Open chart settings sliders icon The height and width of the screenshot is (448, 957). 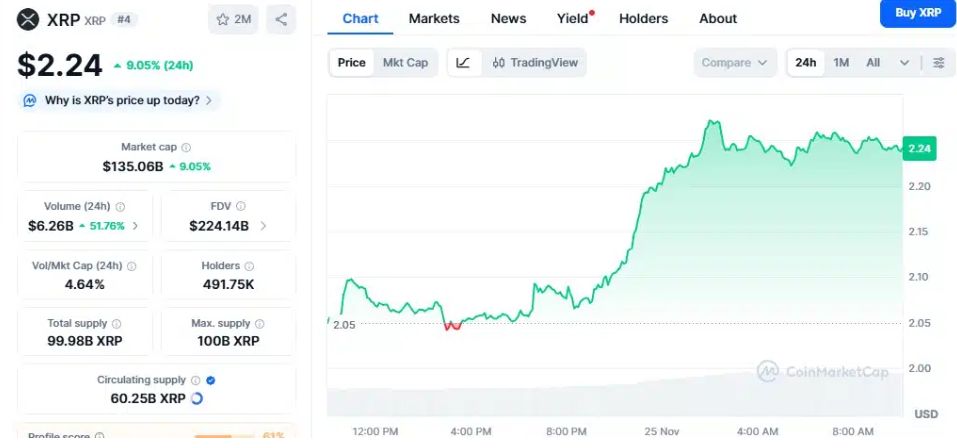tap(938, 63)
